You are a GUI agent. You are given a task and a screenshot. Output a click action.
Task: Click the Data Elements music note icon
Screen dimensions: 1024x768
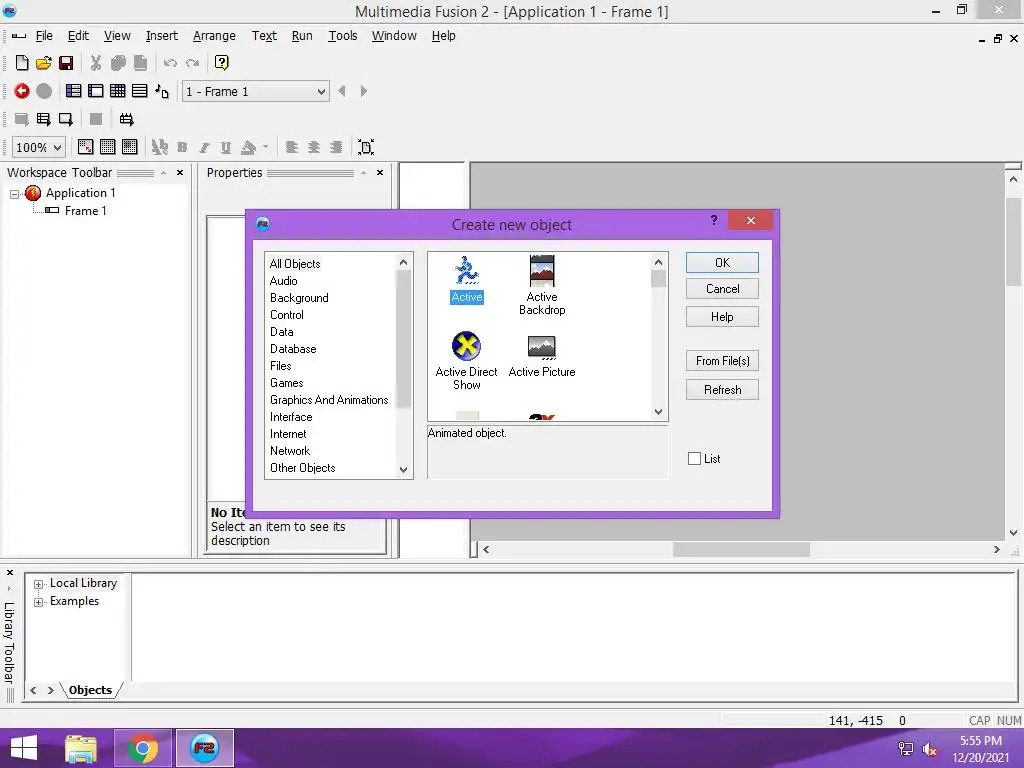[x=162, y=91]
